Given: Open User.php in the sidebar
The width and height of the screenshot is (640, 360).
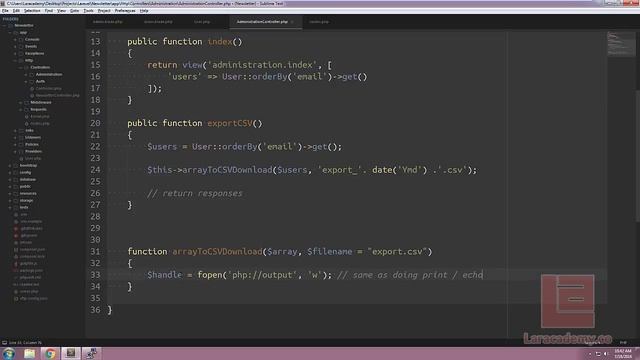Looking at the screenshot, I should [x=33, y=158].
